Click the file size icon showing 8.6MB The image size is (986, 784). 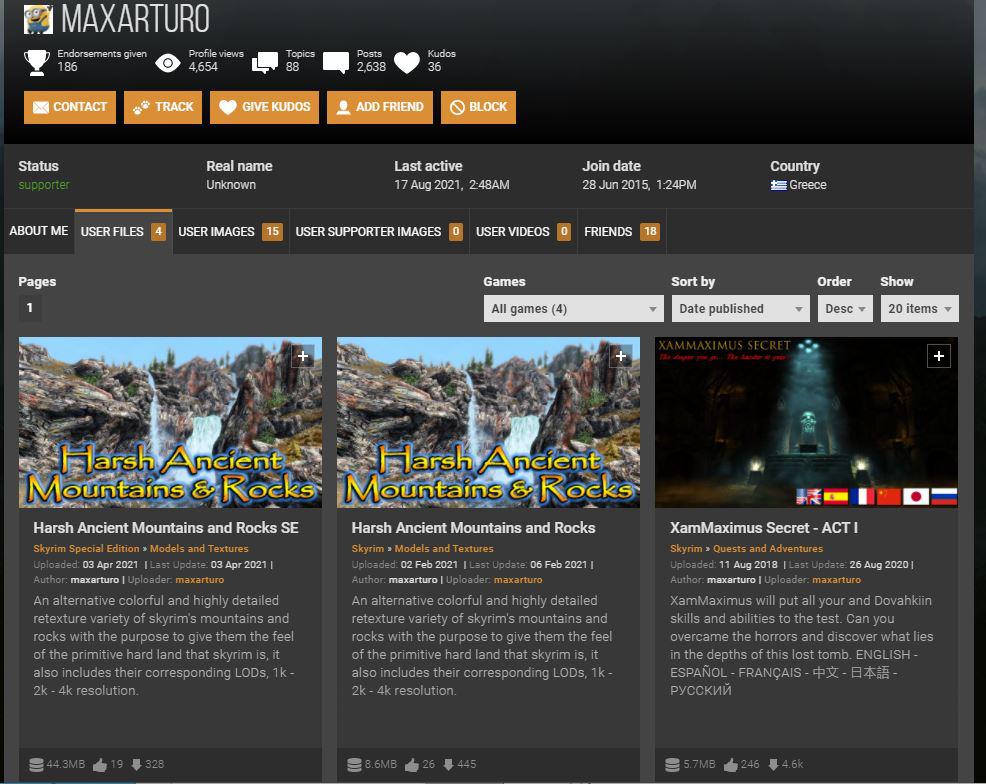tap(353, 763)
